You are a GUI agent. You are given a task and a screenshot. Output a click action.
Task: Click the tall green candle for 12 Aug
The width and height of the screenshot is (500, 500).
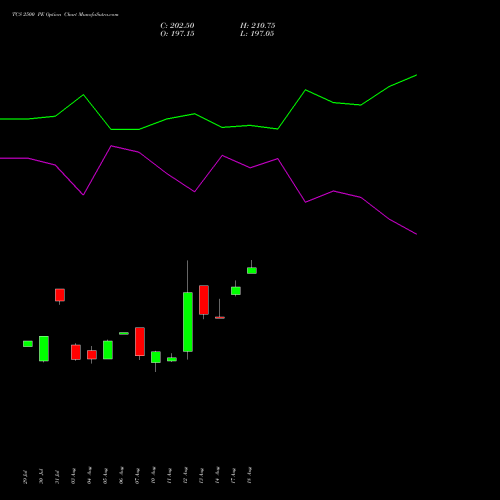click(x=188, y=322)
